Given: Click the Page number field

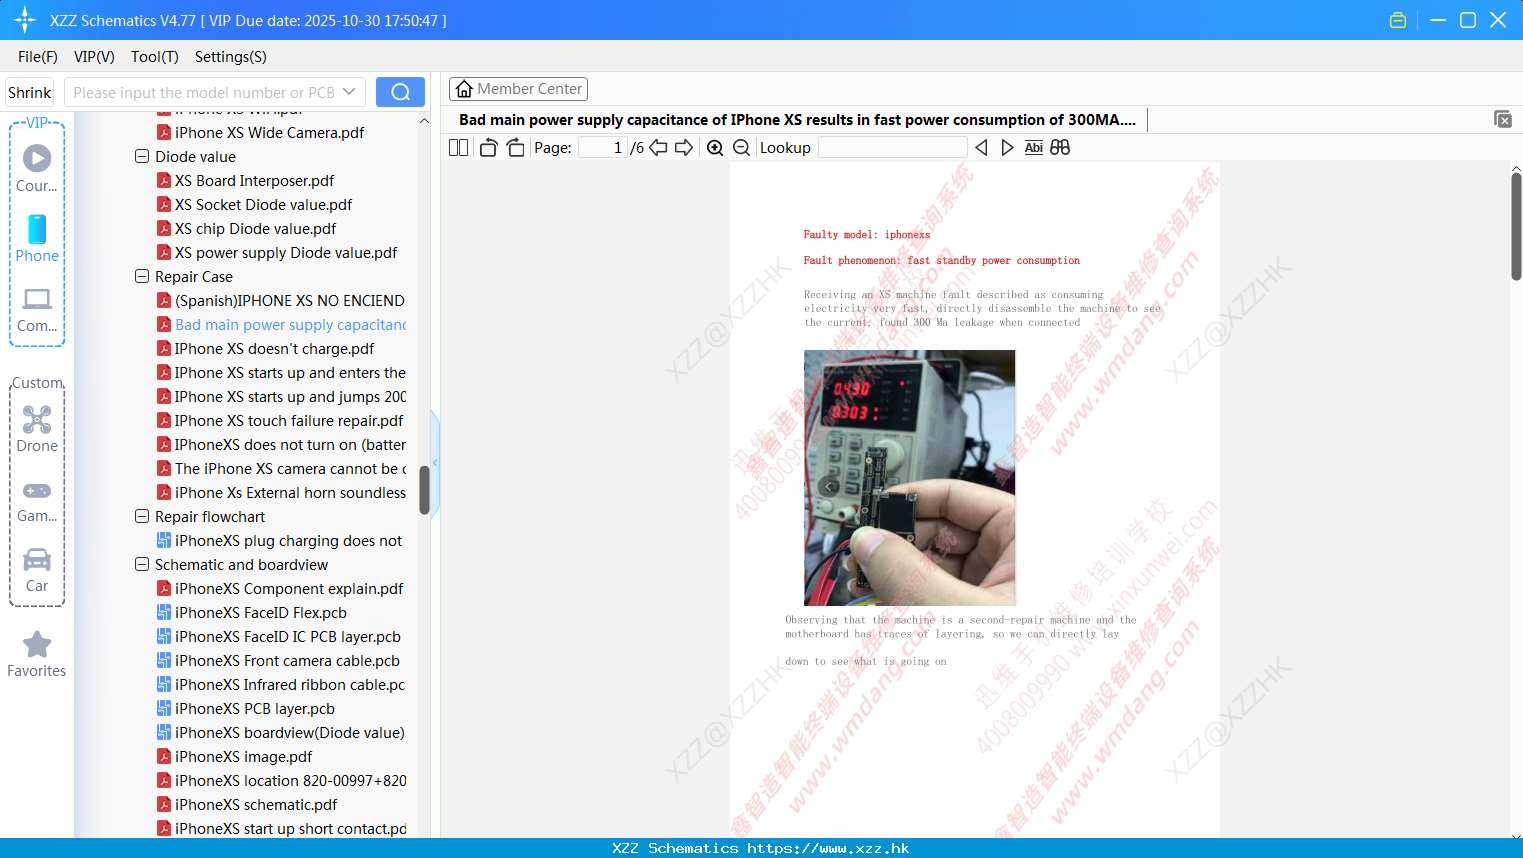Looking at the screenshot, I should coord(602,147).
